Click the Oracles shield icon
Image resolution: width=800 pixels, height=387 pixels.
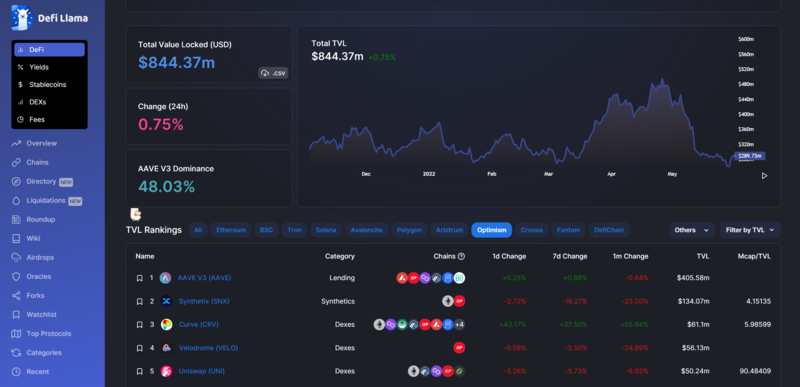pyautogui.click(x=16, y=276)
